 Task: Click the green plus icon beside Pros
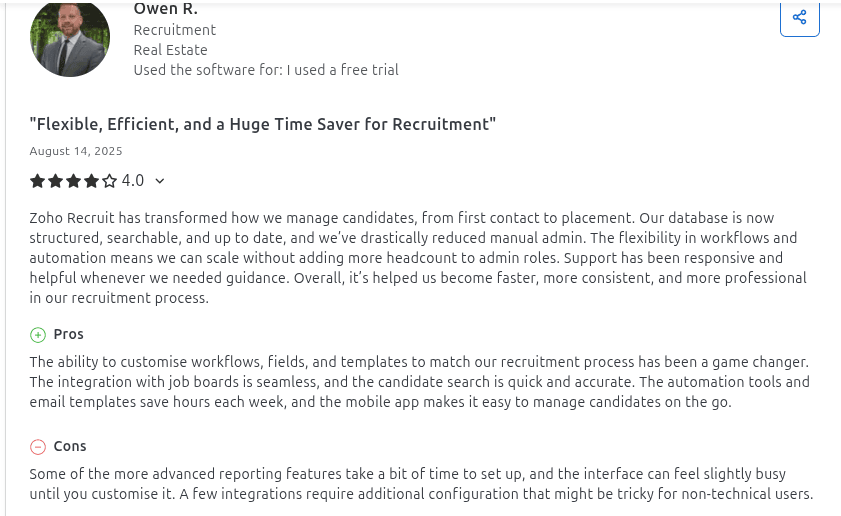point(38,335)
